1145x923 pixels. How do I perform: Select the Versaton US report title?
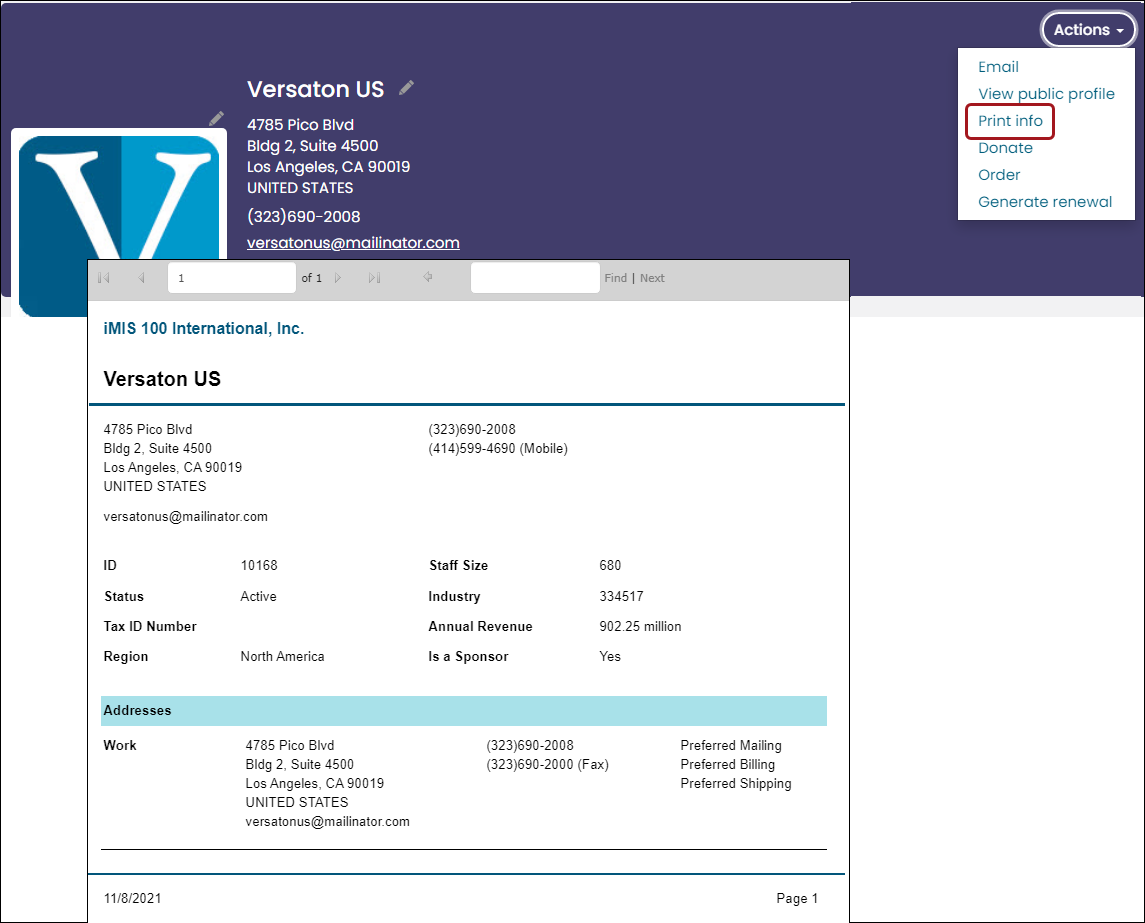162,379
